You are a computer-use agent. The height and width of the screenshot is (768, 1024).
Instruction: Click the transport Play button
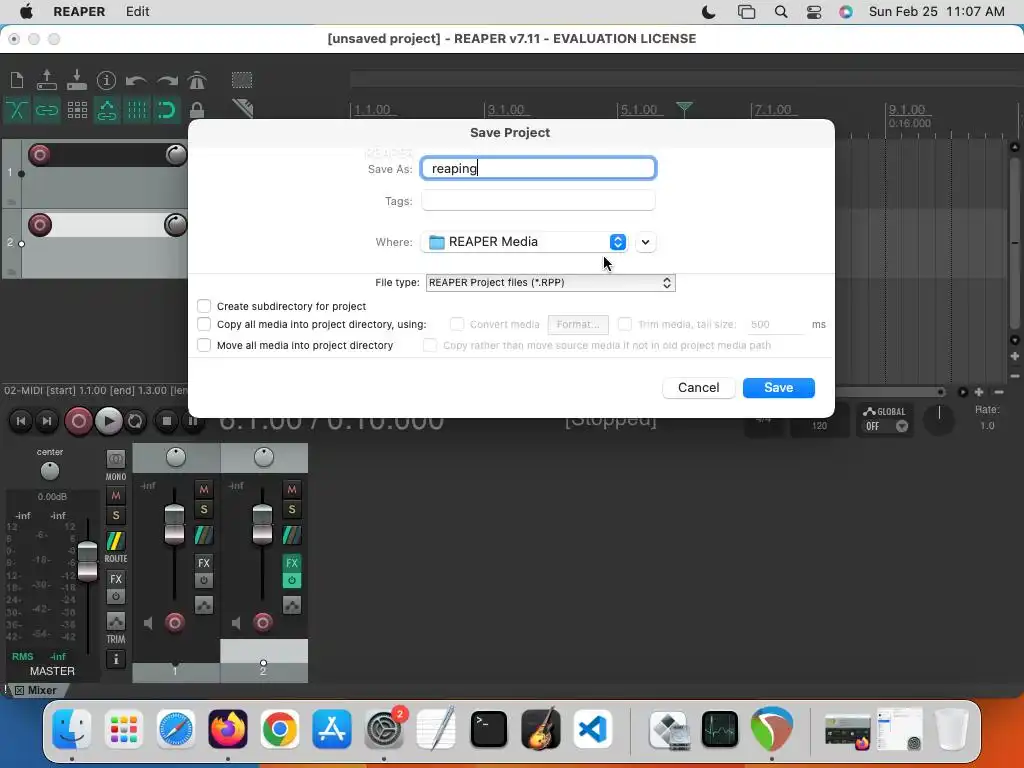108,421
